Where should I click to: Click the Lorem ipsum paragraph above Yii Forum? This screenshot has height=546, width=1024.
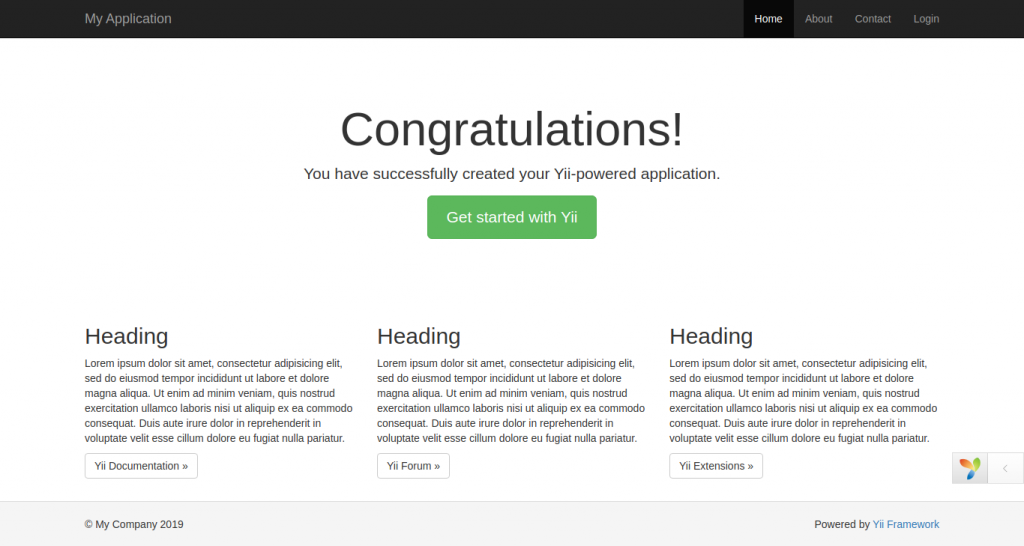tap(511, 401)
